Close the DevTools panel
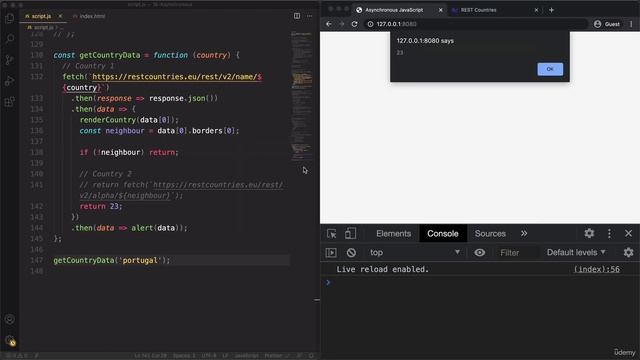Screen dimensions: 640x360 click(x=628, y=233)
